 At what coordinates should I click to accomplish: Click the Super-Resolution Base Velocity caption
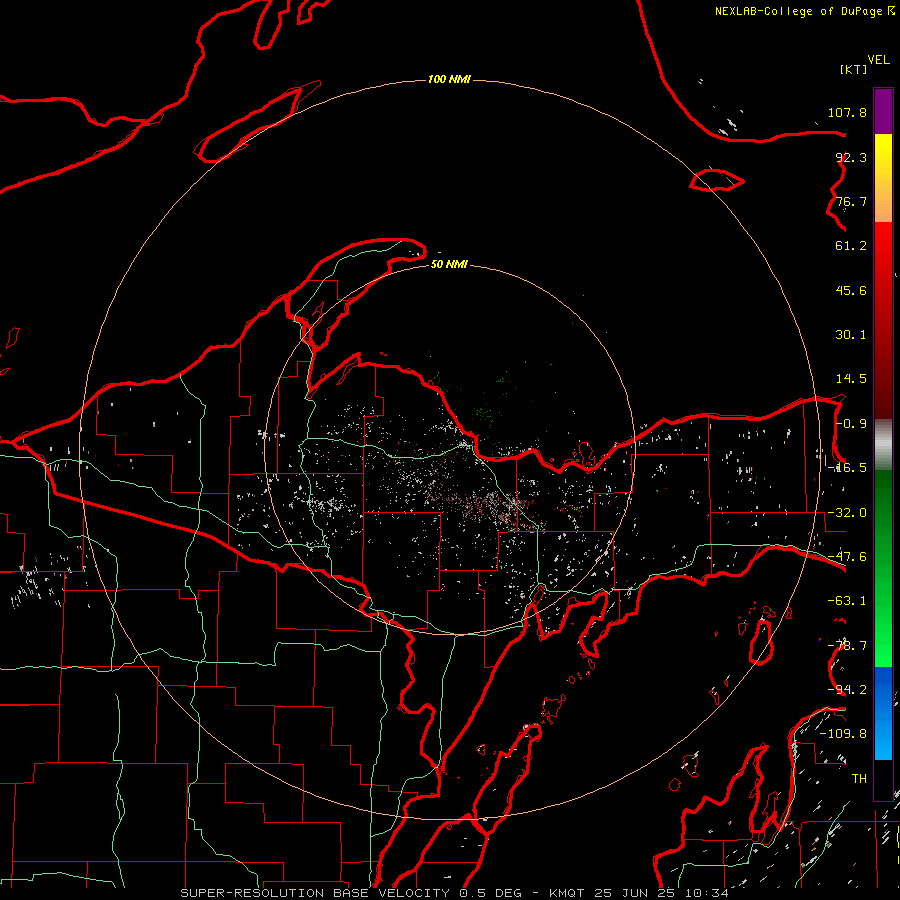pyautogui.click(x=455, y=893)
